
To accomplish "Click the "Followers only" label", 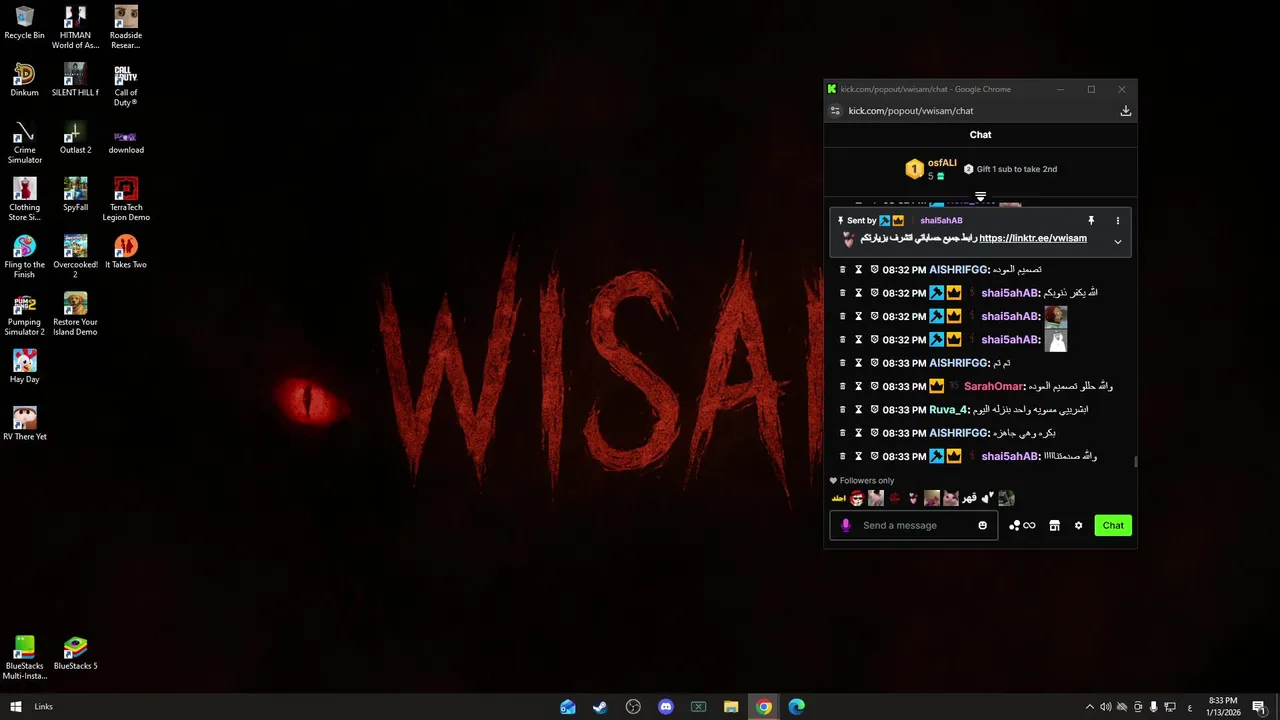I will coord(867,481).
